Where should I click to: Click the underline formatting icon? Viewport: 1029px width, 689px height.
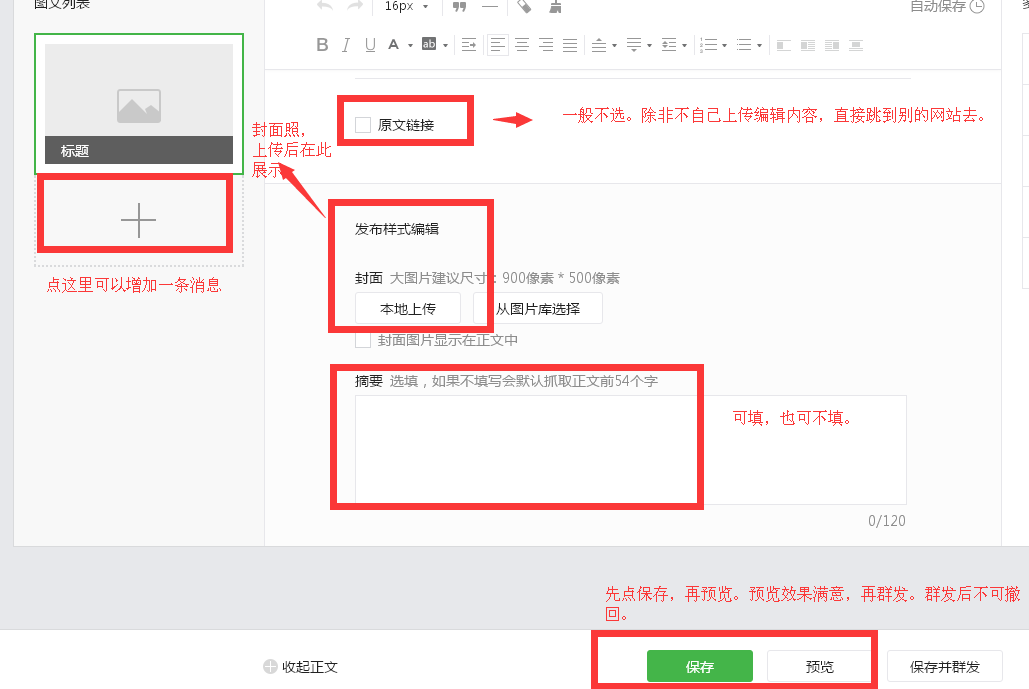(x=370, y=45)
